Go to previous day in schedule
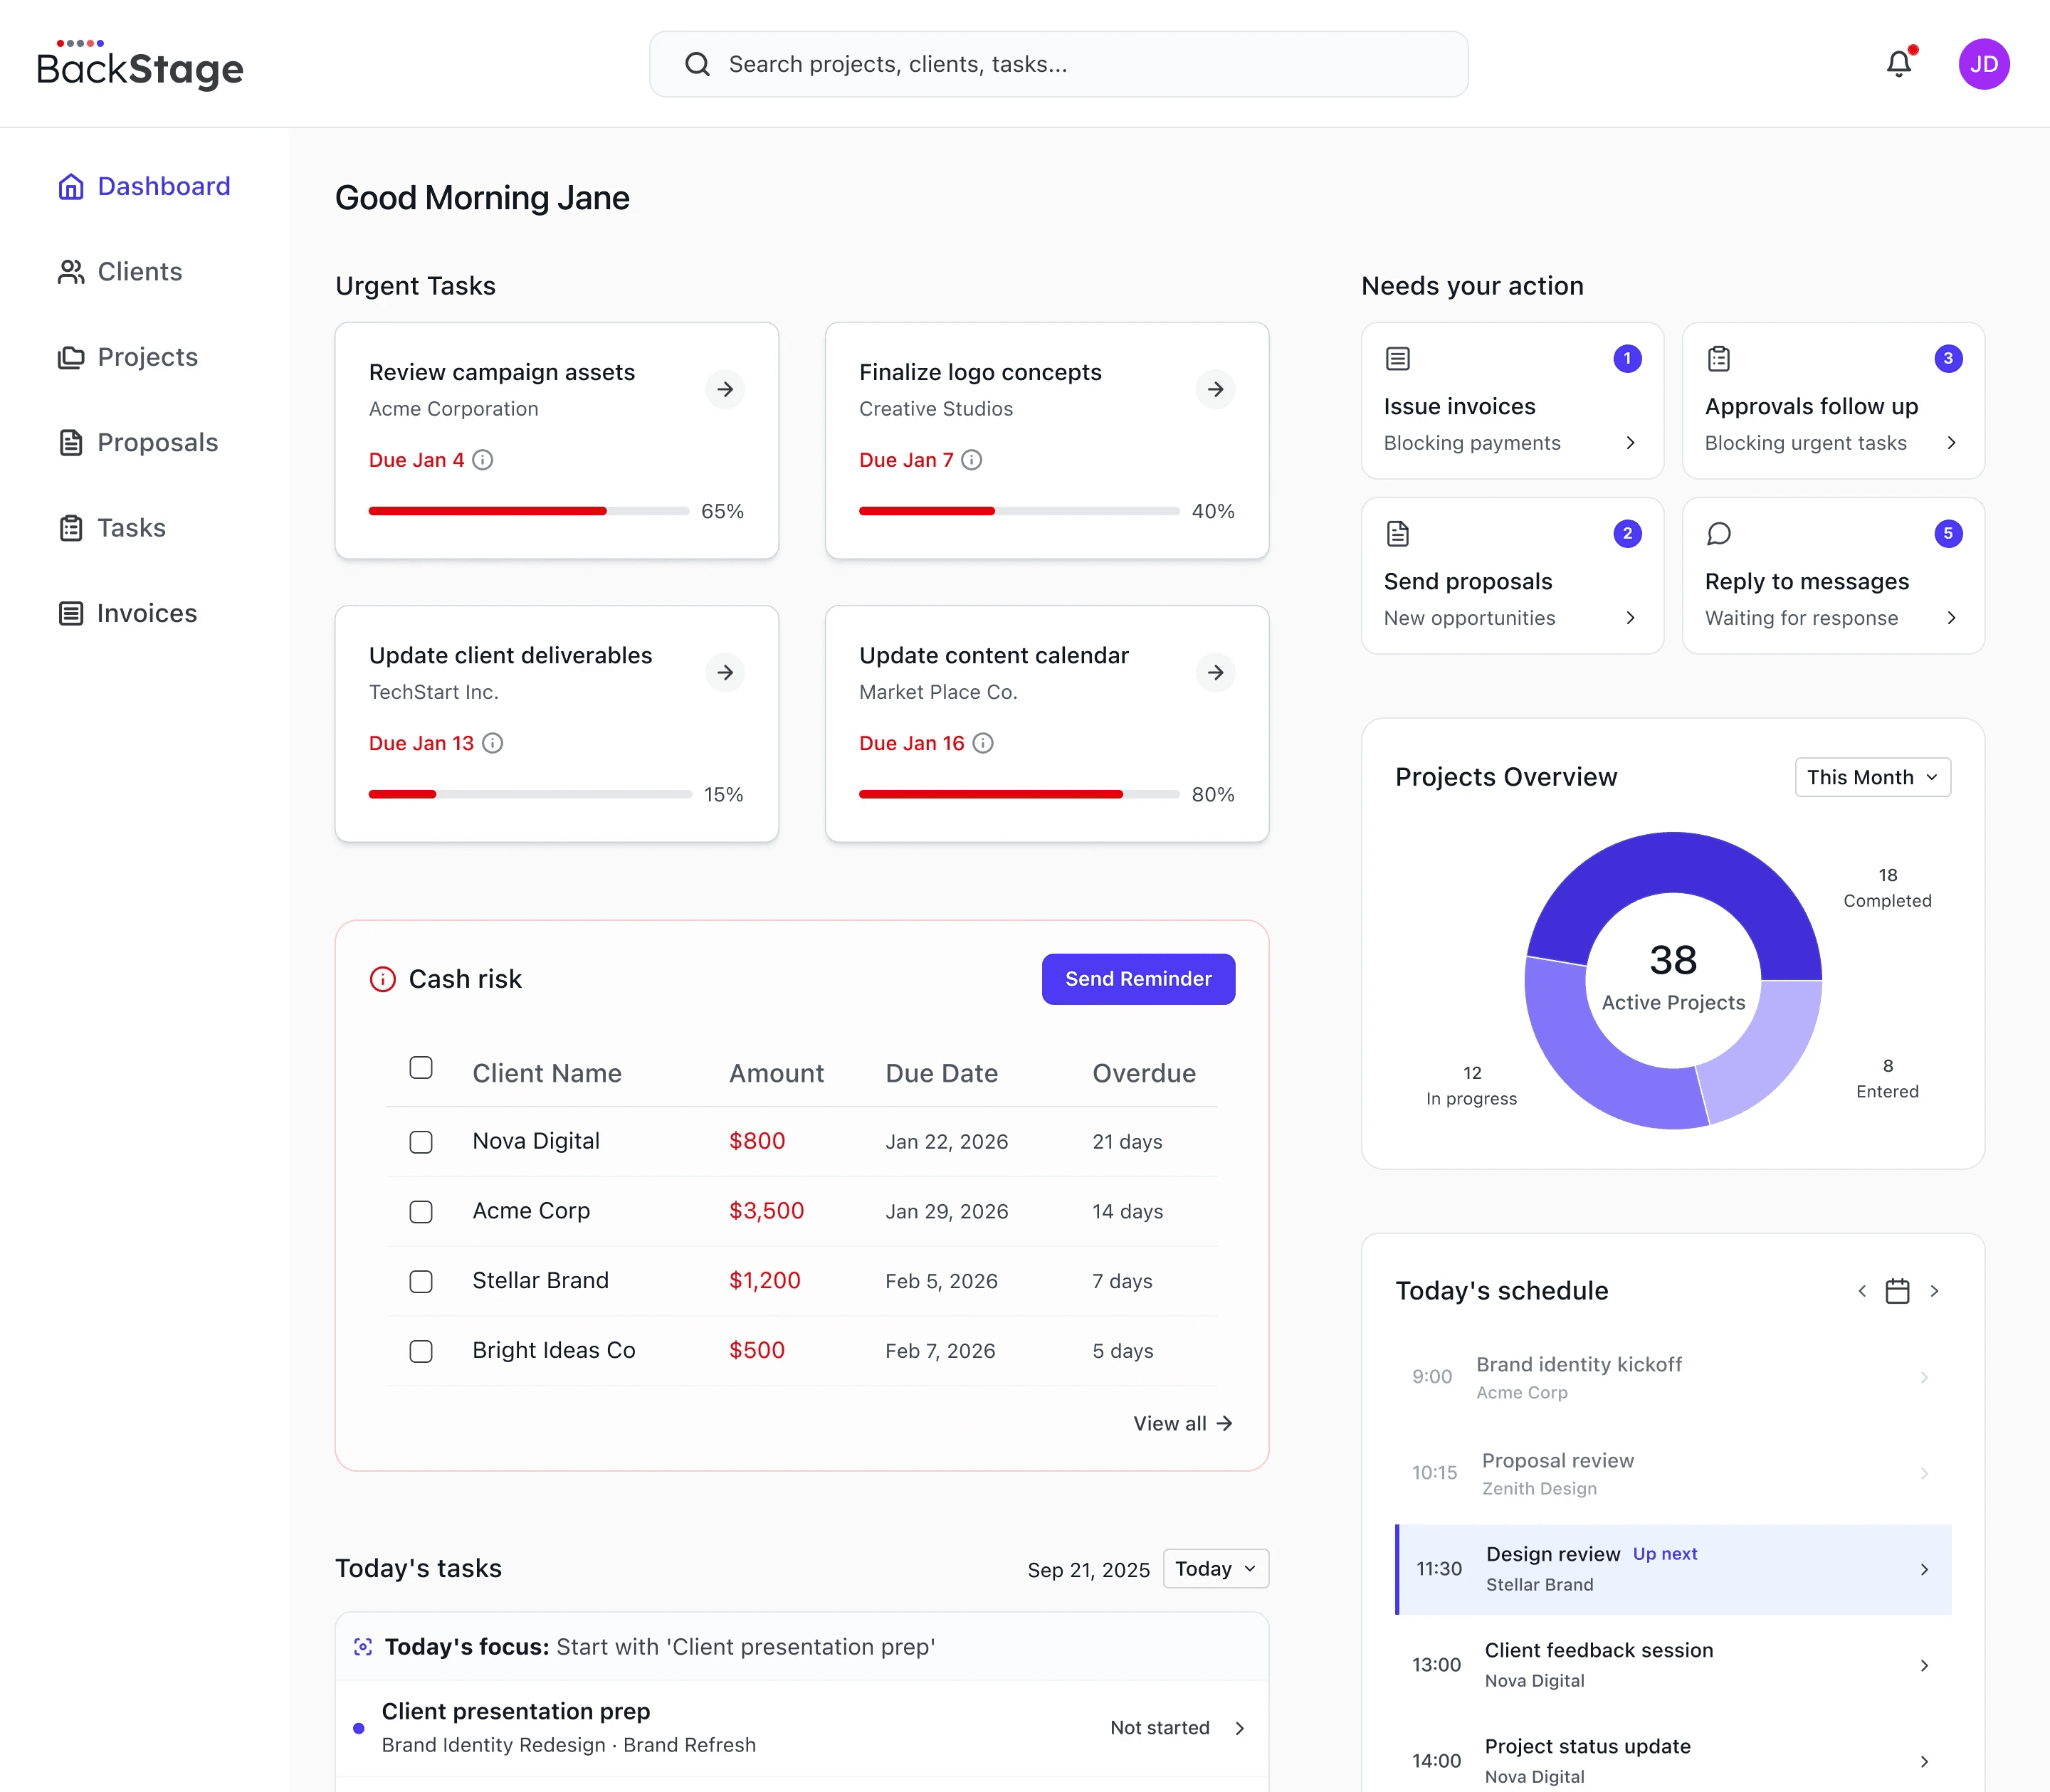 1861,1291
